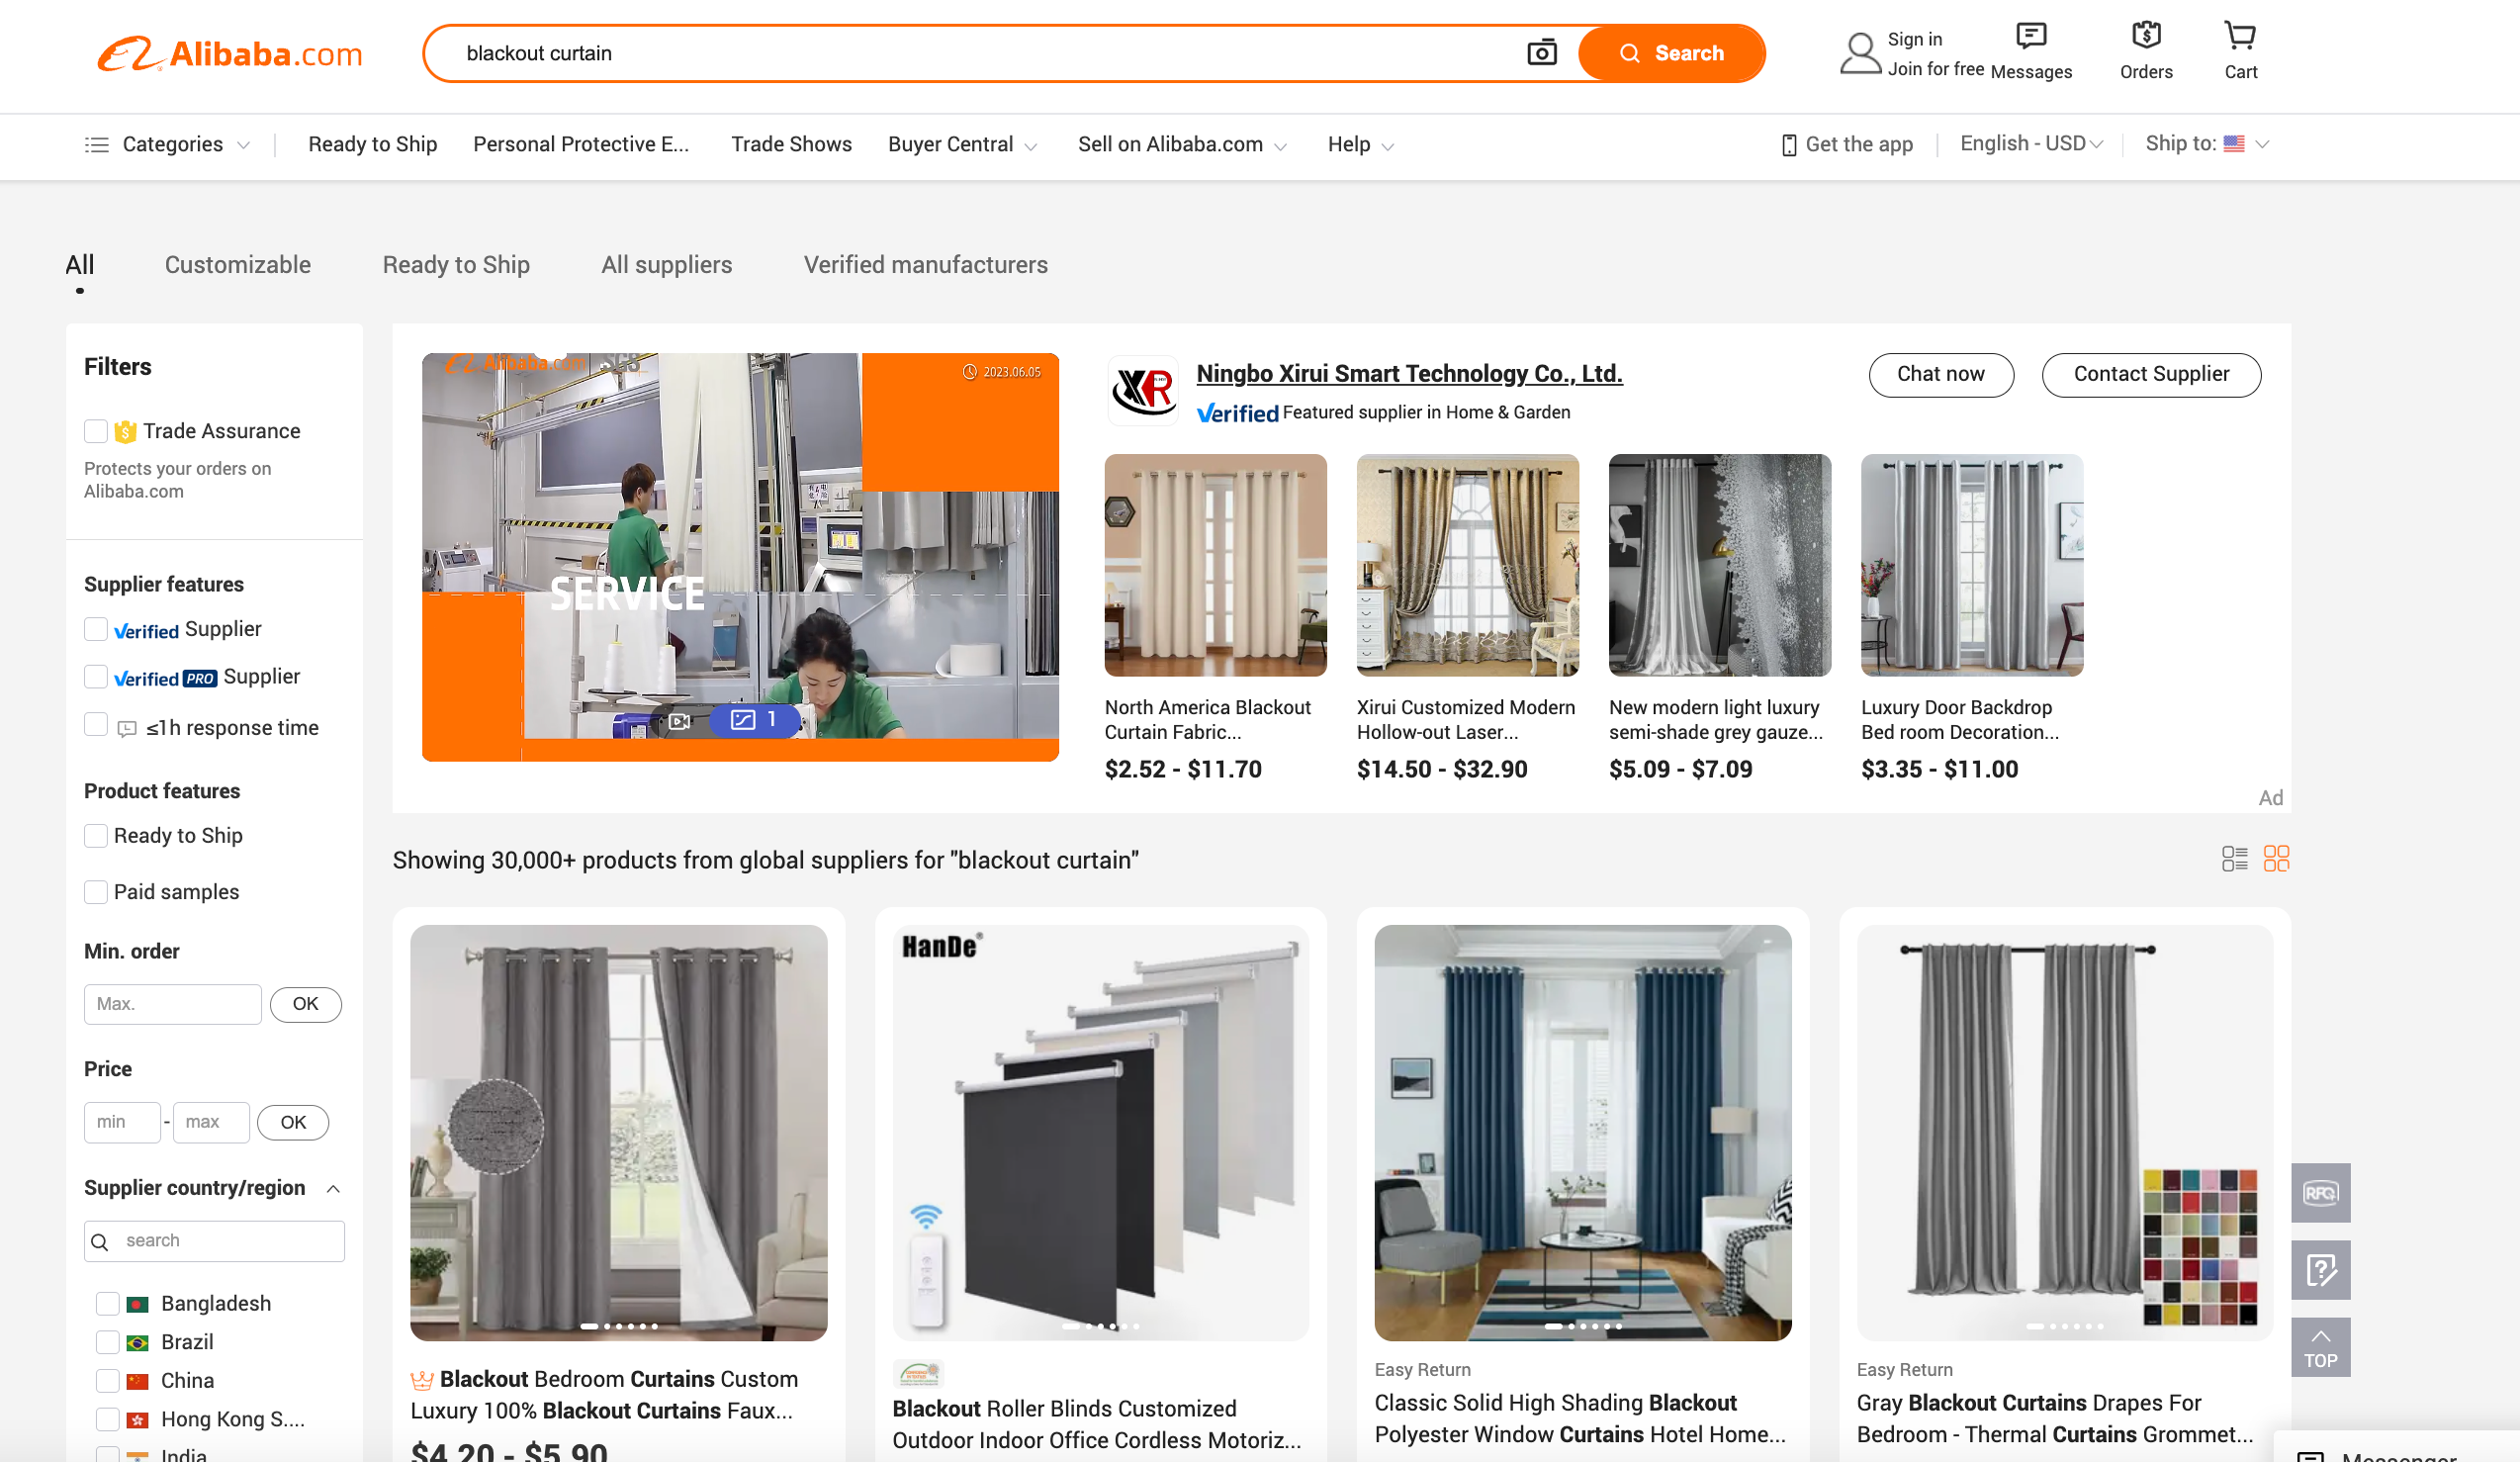The width and height of the screenshot is (2520, 1462).
Task: Click the Price min input field
Action: 122,1123
